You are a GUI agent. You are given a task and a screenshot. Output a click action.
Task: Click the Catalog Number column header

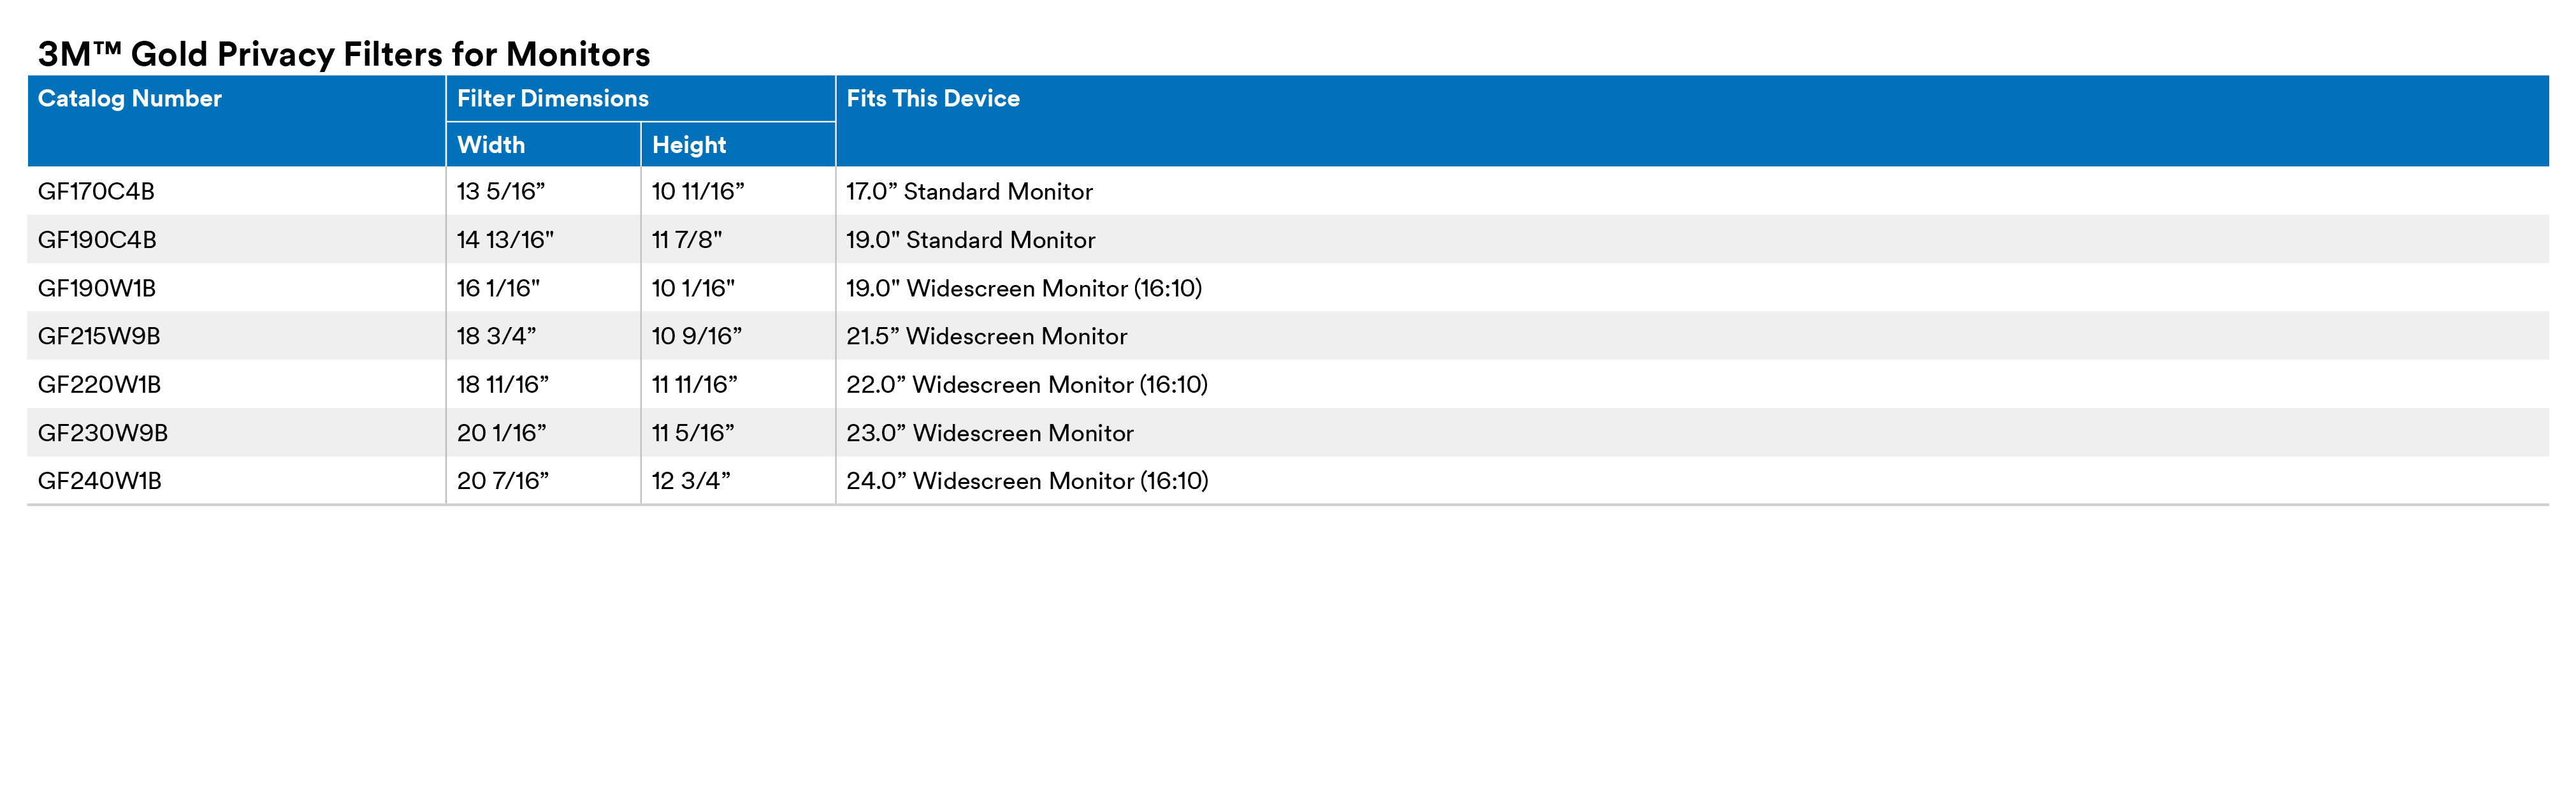pyautogui.click(x=130, y=99)
